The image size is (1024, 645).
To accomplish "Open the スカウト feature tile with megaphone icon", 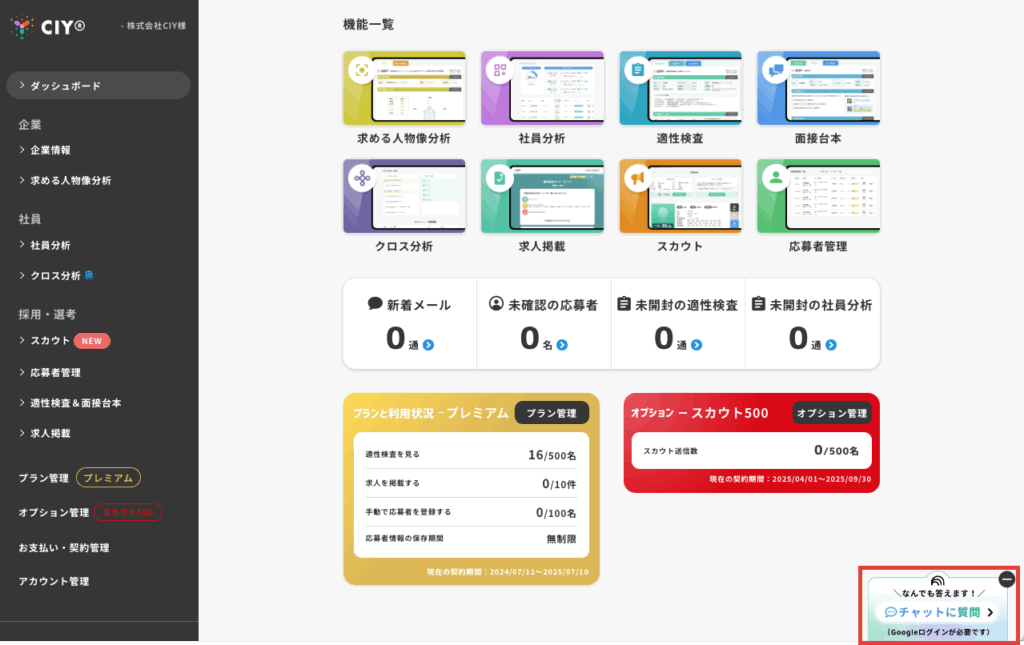I will coord(680,196).
